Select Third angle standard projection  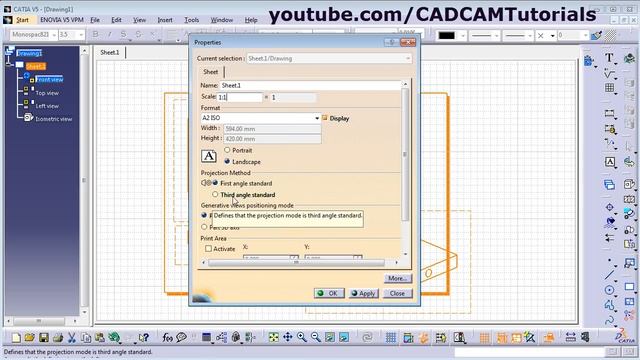(x=215, y=195)
